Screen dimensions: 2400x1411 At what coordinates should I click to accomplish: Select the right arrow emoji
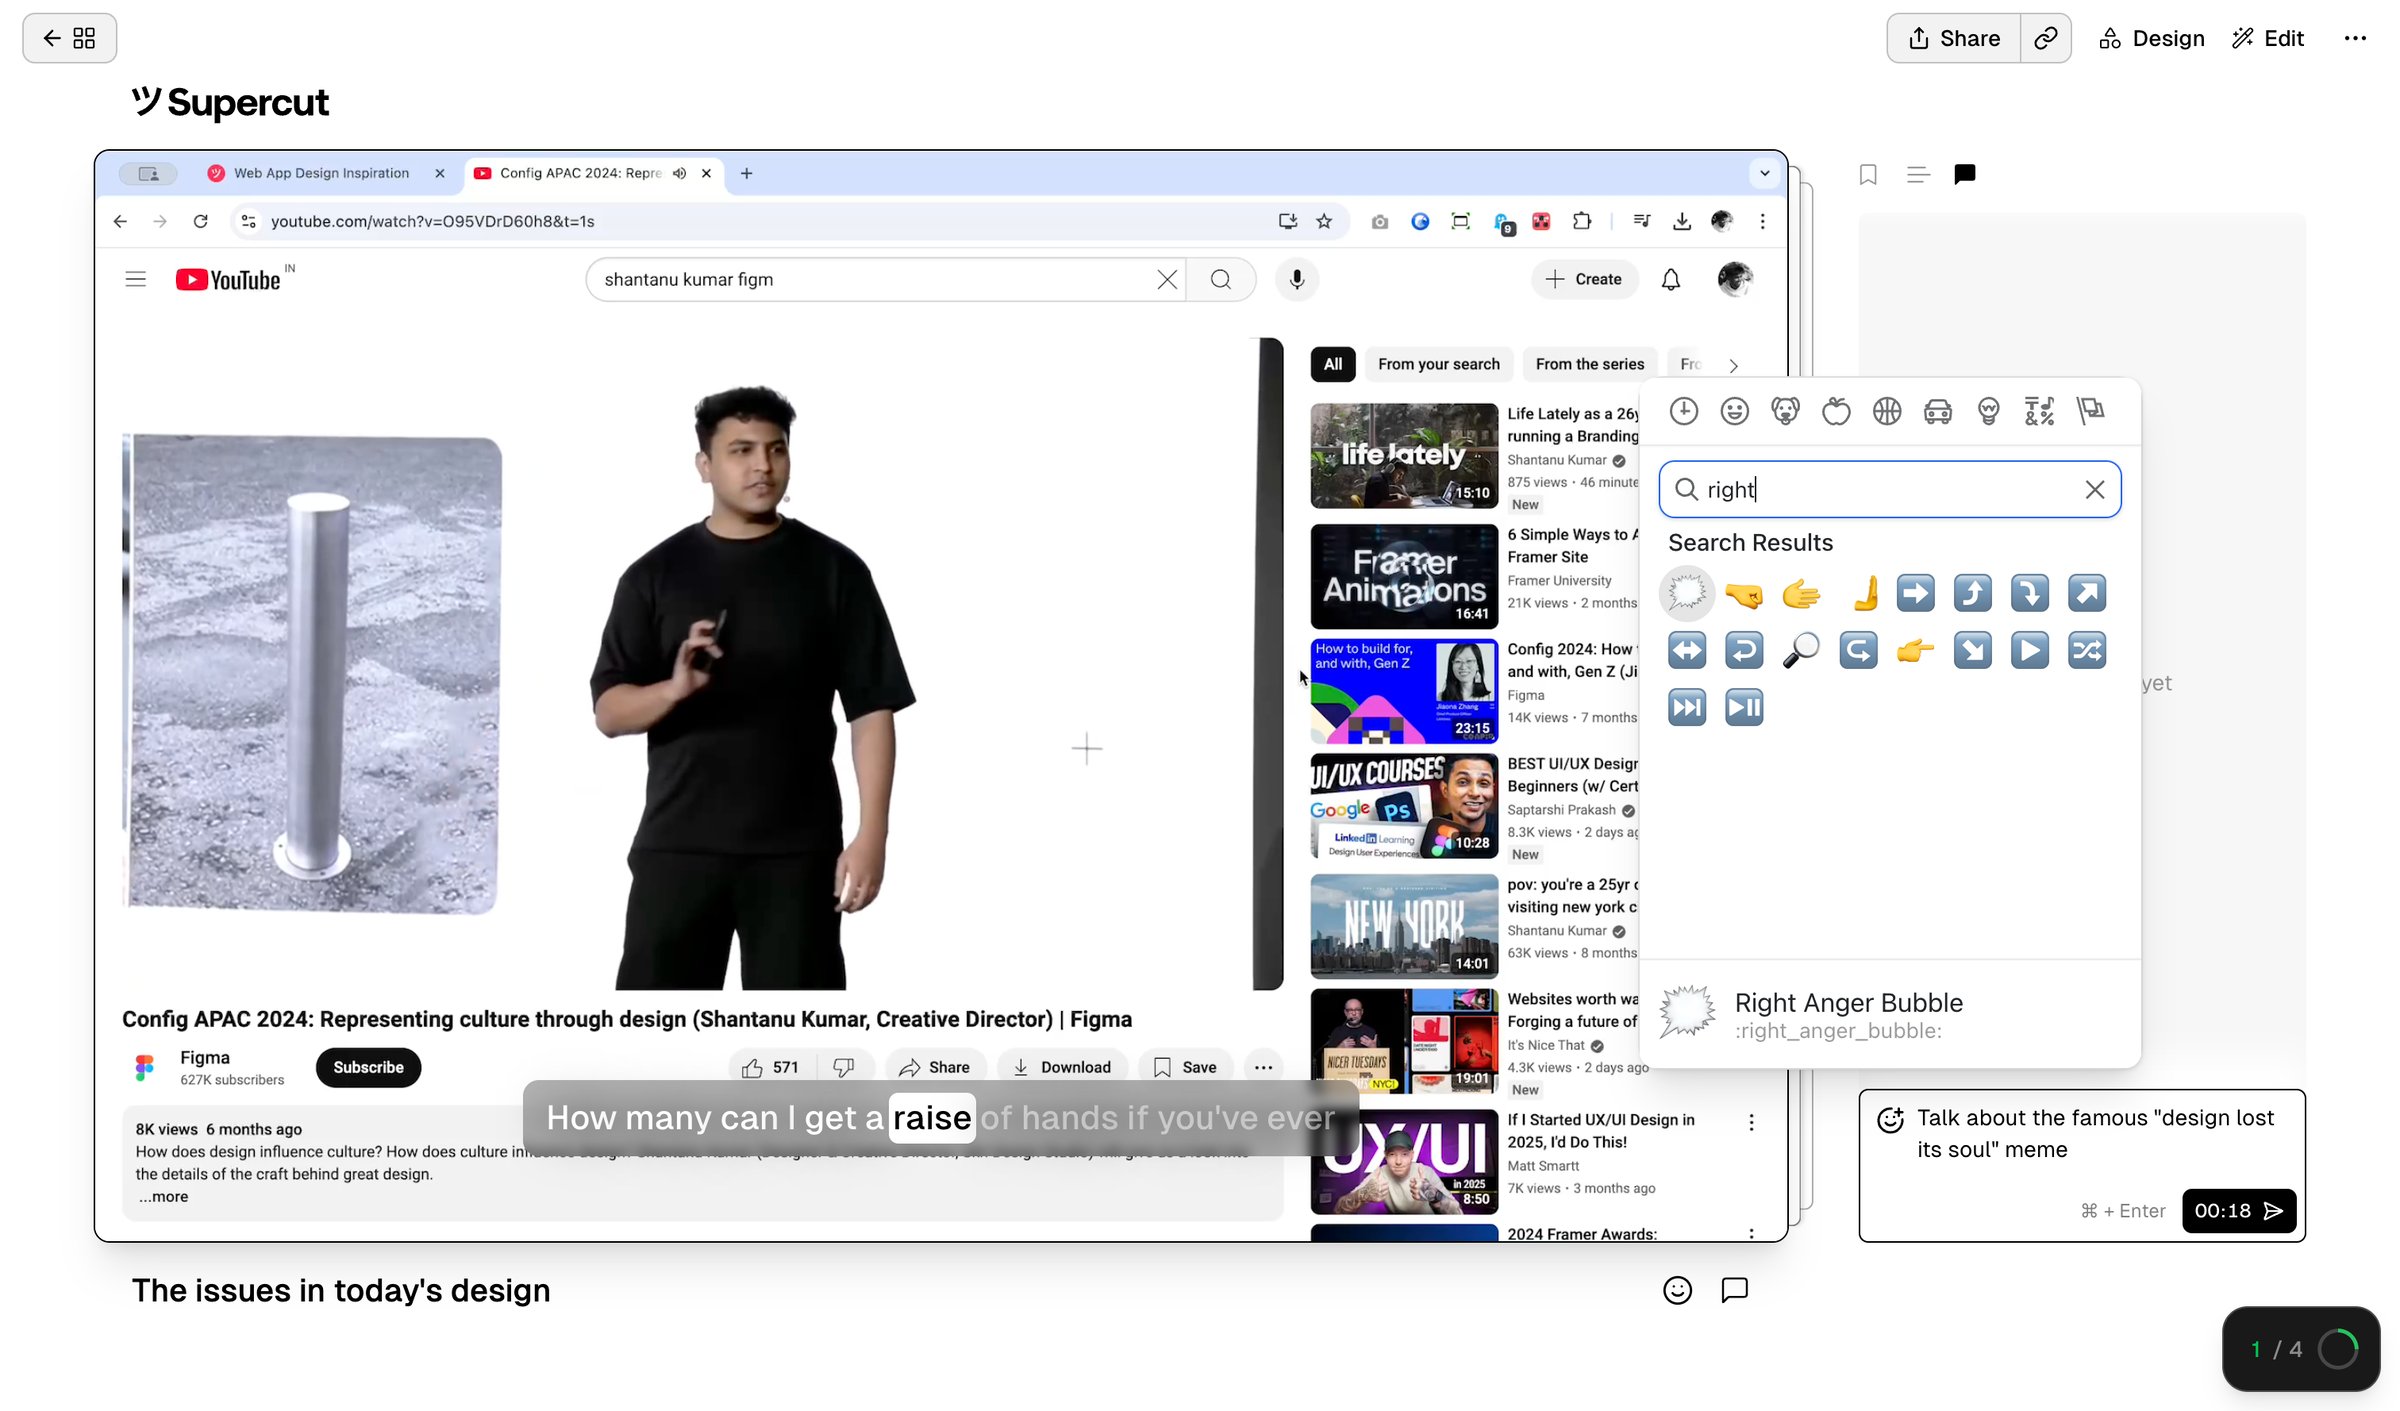pos(1915,594)
